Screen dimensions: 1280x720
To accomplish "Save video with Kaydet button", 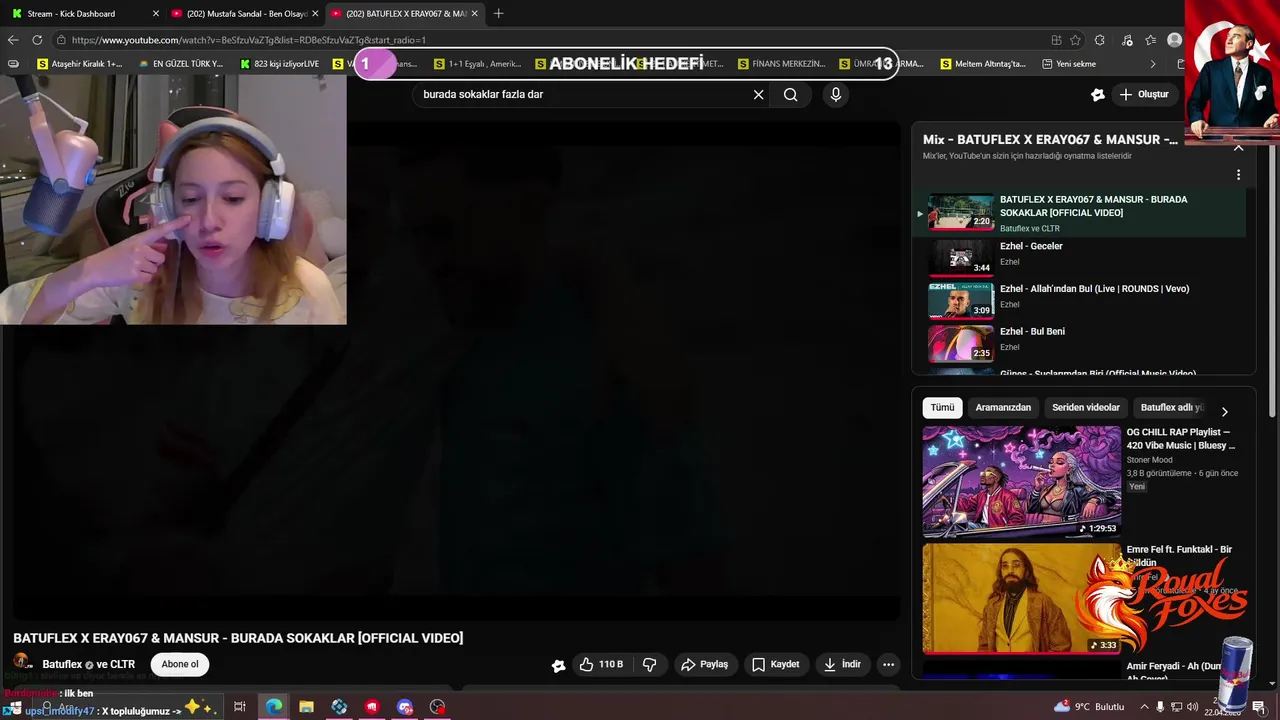I will [x=775, y=664].
